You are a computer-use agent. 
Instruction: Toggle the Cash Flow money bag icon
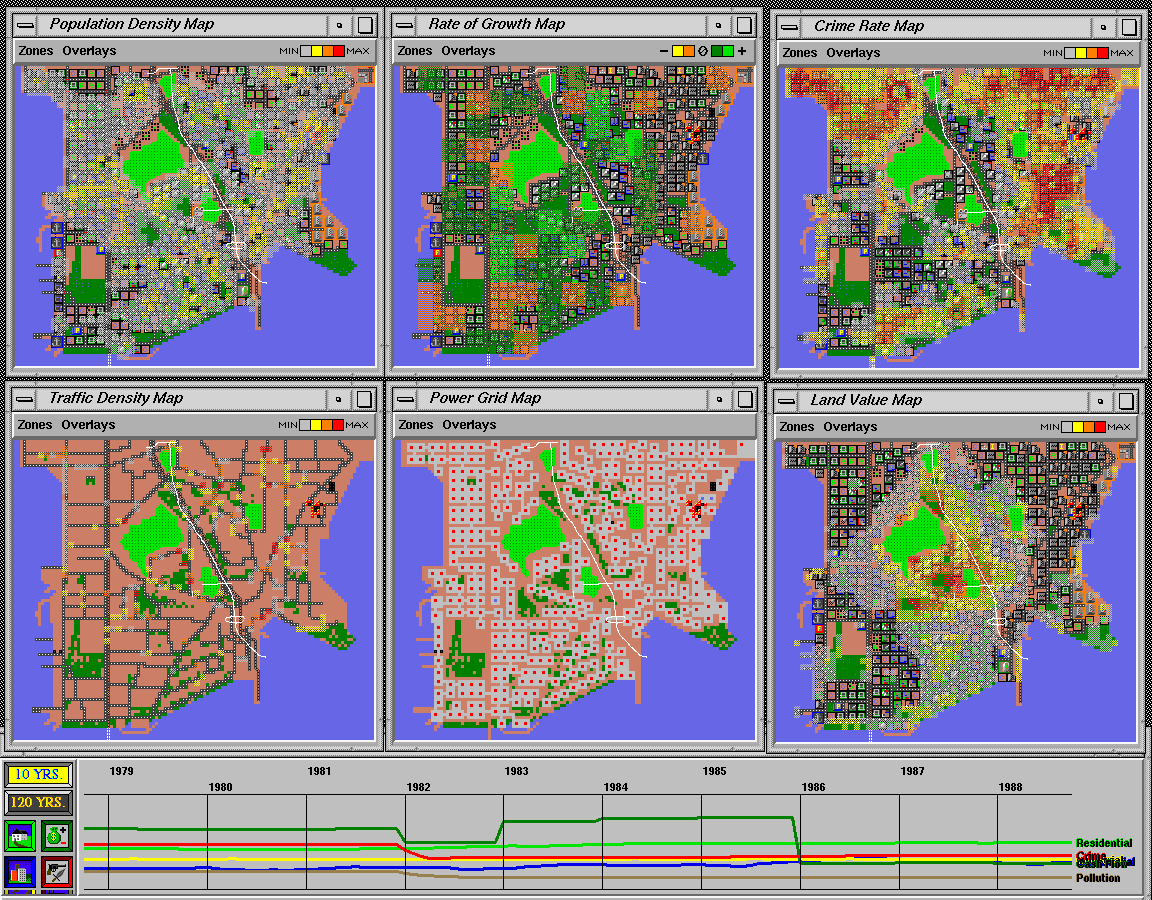[56, 836]
